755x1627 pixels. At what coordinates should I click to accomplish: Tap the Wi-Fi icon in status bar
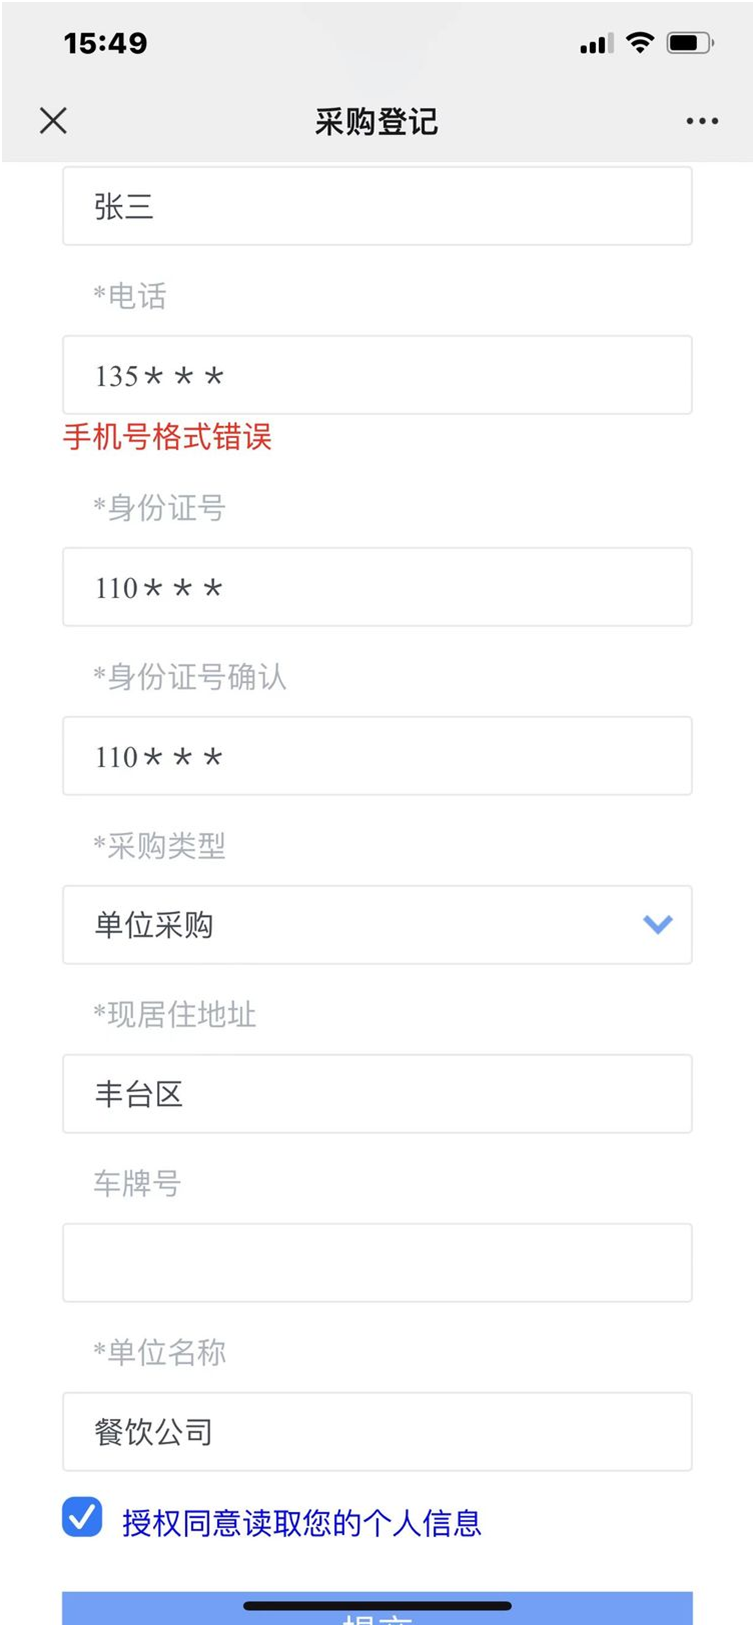pos(640,43)
